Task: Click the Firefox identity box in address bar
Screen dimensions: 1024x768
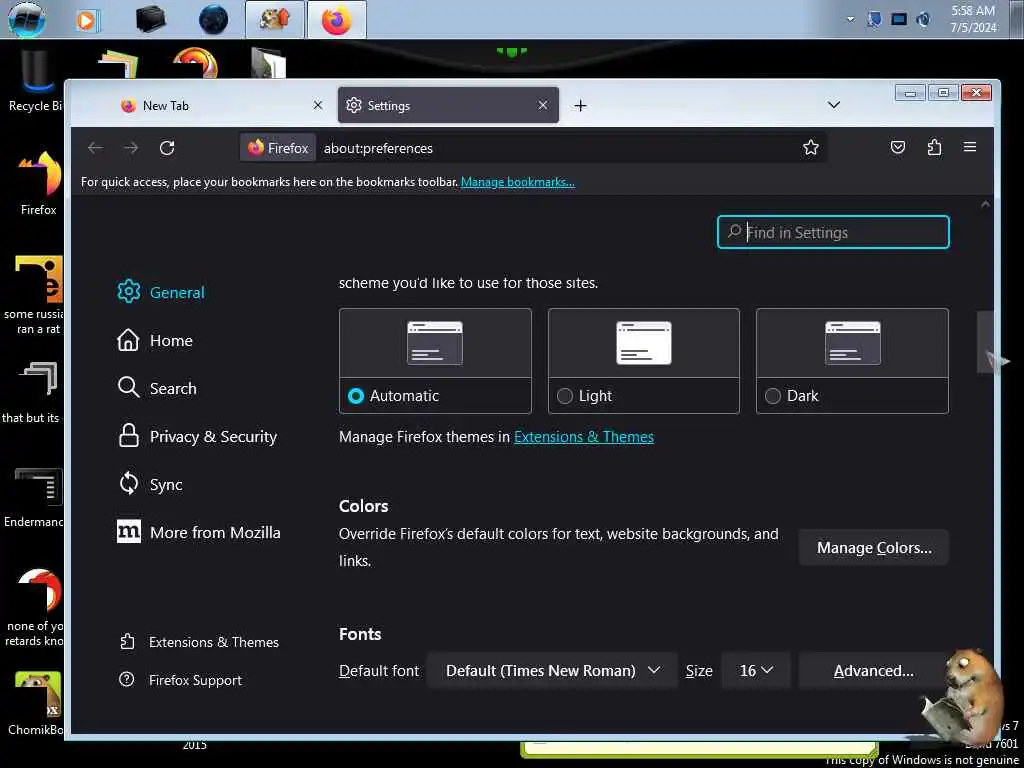Action: pos(278,148)
